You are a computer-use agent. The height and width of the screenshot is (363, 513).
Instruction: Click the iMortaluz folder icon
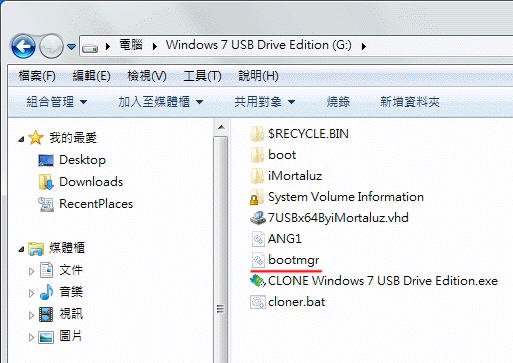(x=257, y=176)
